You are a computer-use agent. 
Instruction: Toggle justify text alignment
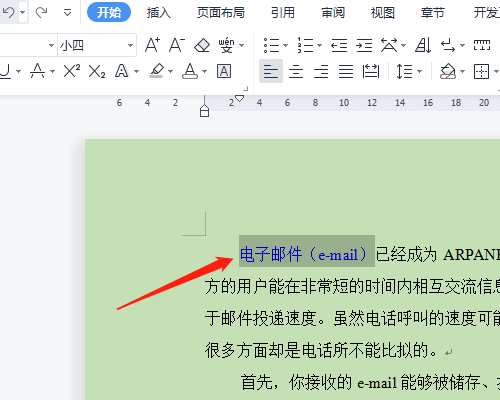[x=346, y=71]
